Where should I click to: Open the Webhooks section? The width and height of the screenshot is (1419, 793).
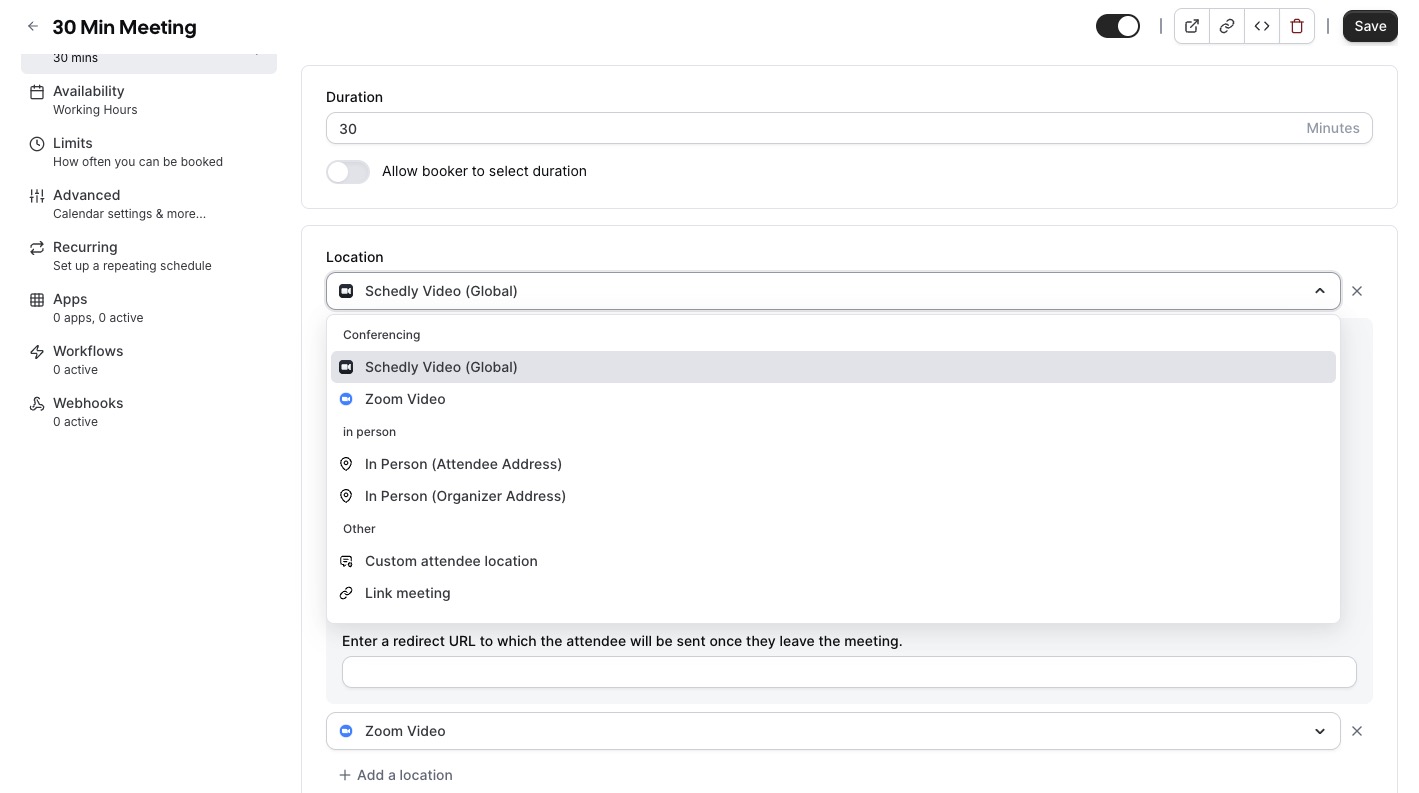[x=149, y=412]
